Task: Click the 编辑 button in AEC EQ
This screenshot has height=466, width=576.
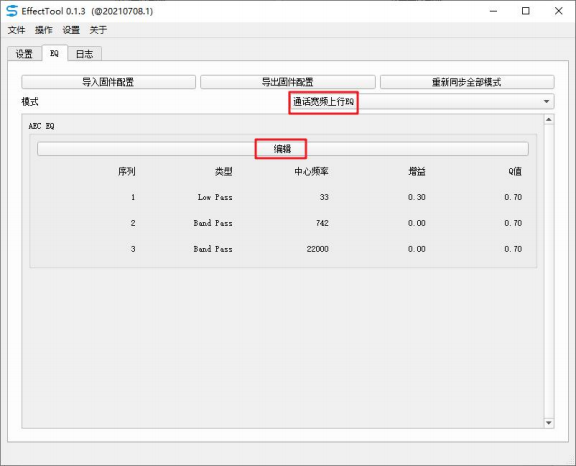Action: tap(282, 149)
